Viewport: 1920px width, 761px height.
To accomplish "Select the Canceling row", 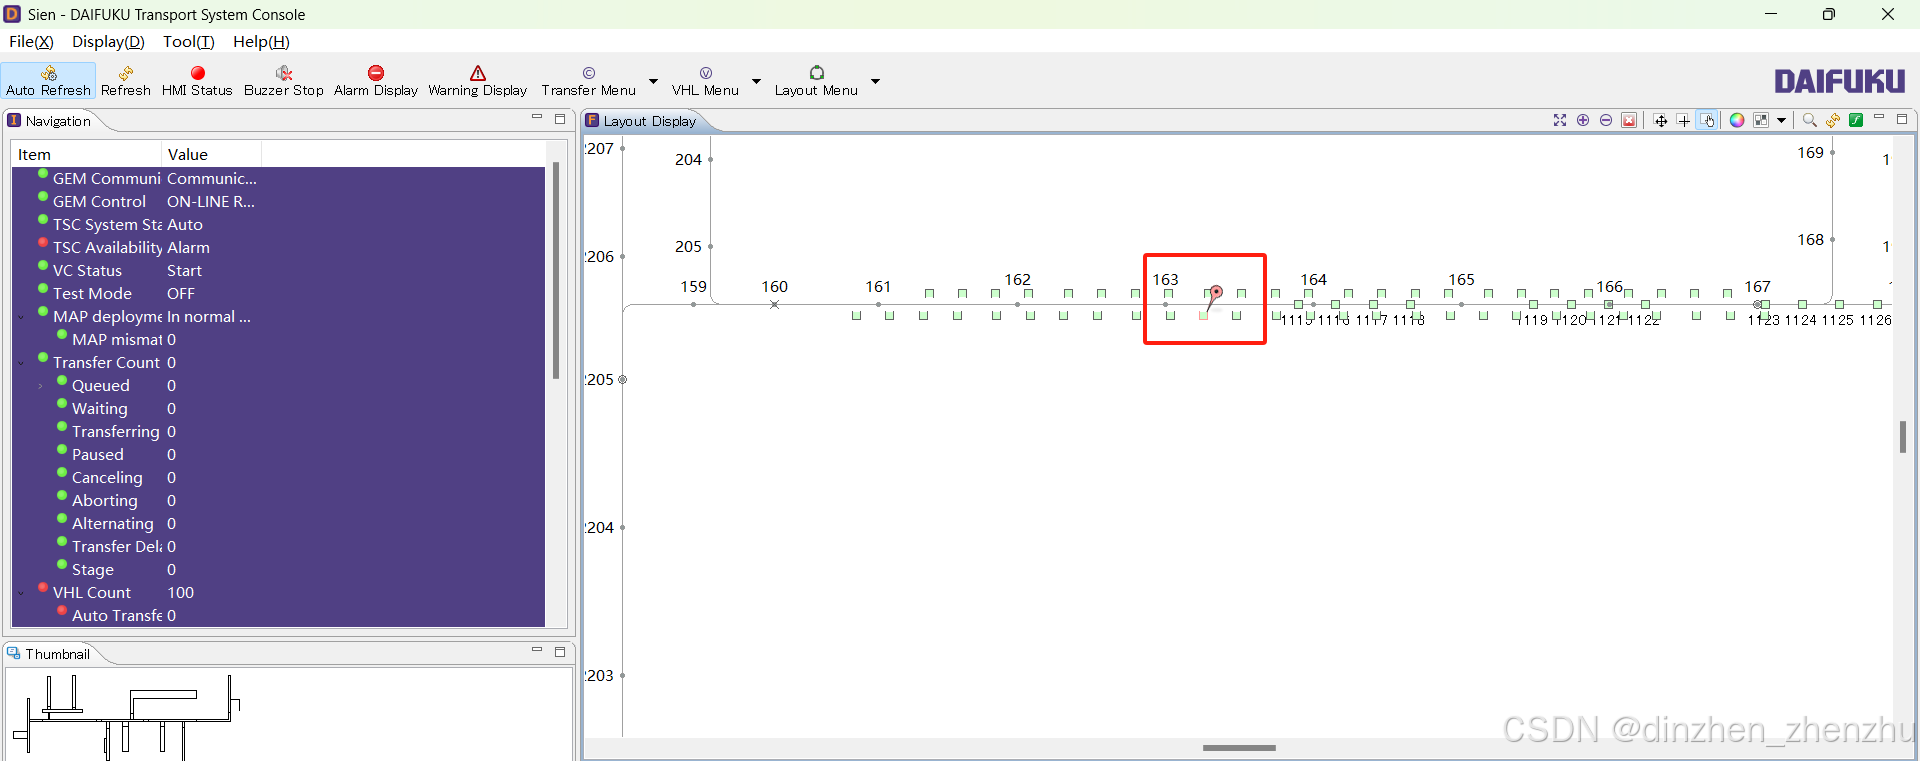I will tap(278, 478).
